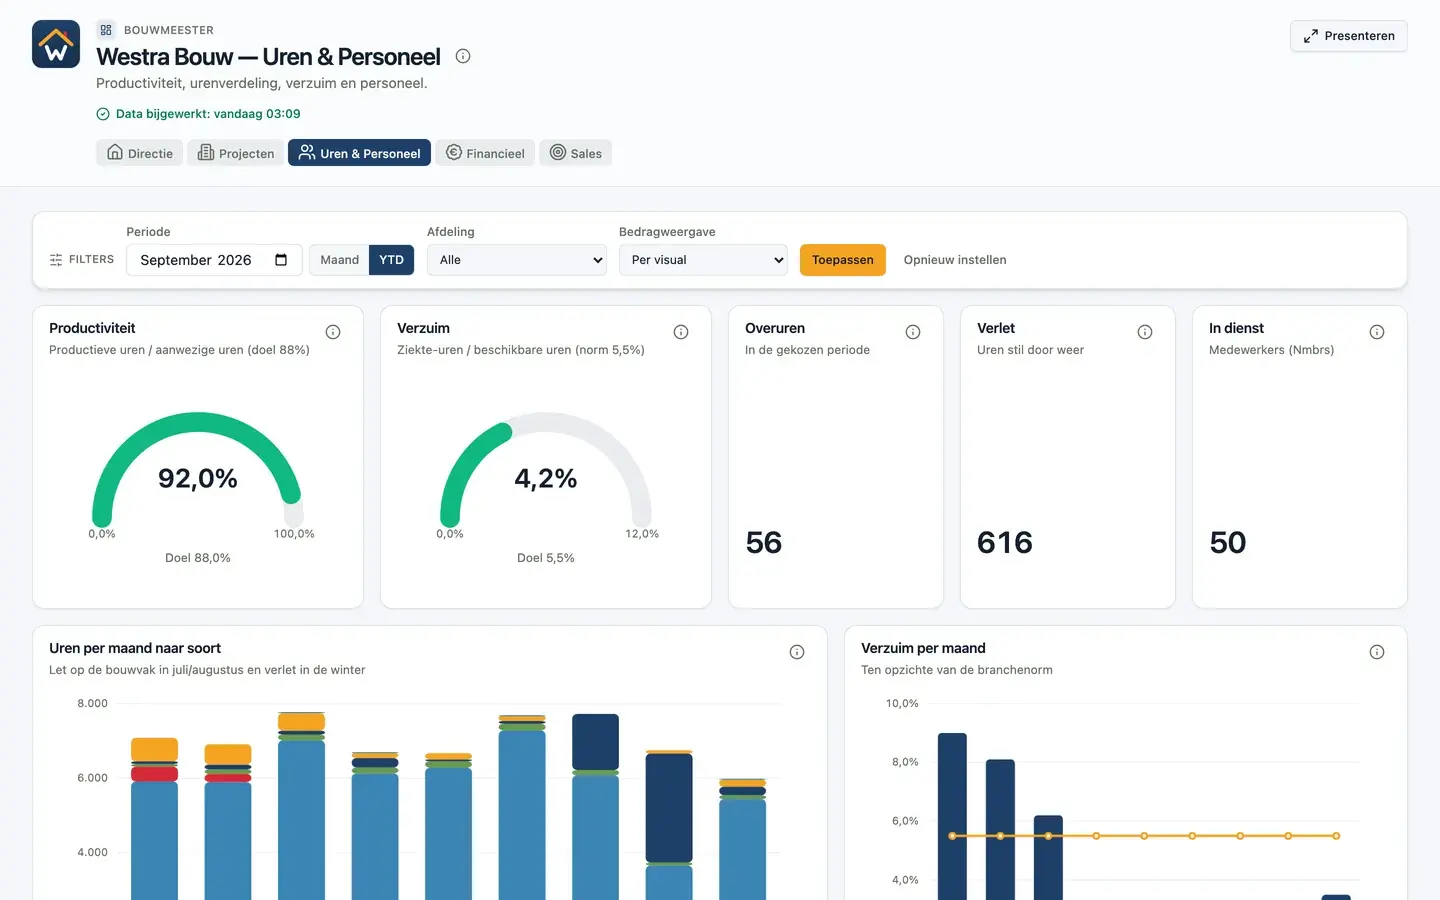
Task: Click Opnieuw instellen link
Action: [955, 260]
